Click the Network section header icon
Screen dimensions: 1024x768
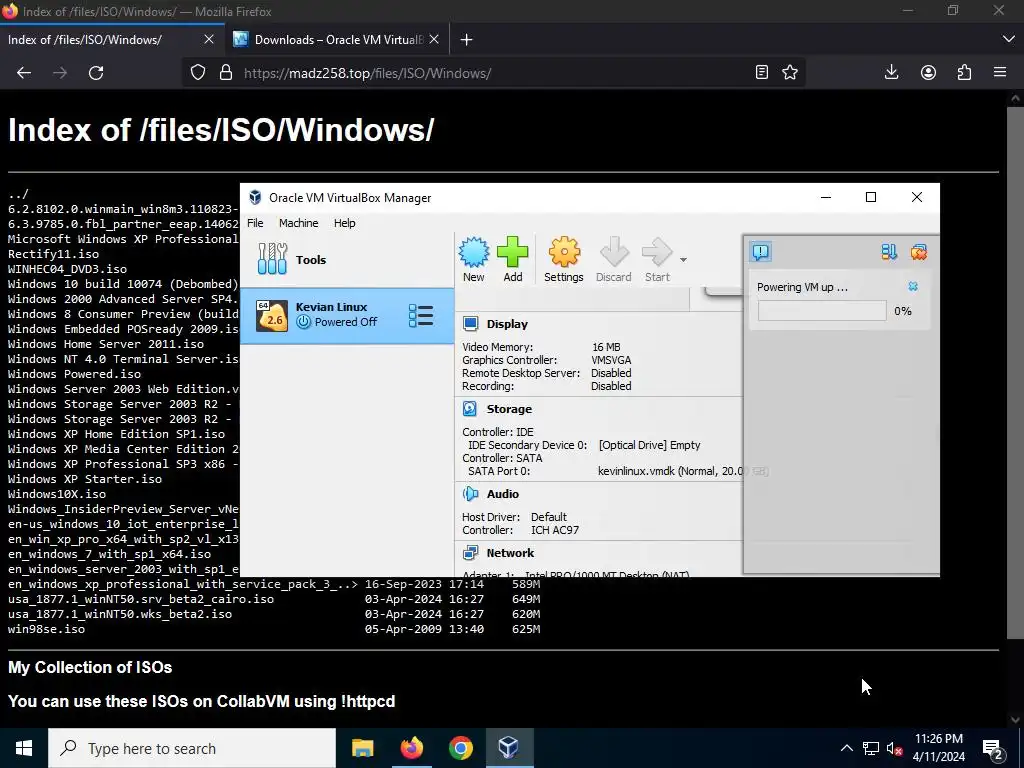(470, 553)
